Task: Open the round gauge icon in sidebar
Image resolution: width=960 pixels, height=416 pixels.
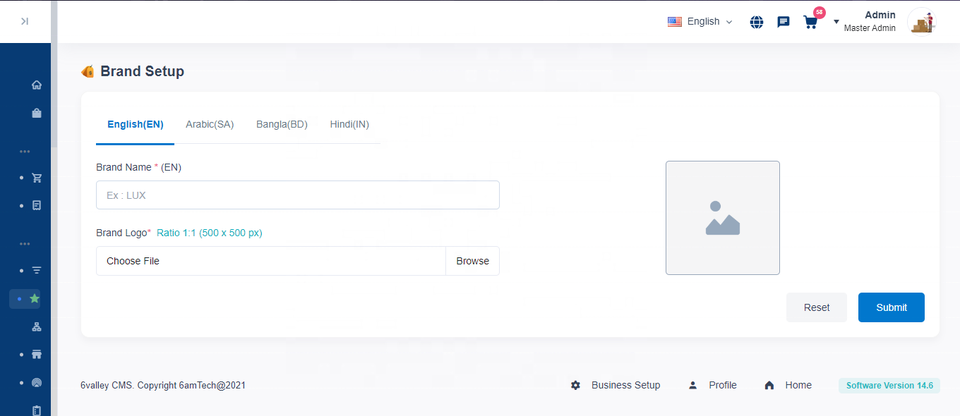Action: click(37, 382)
